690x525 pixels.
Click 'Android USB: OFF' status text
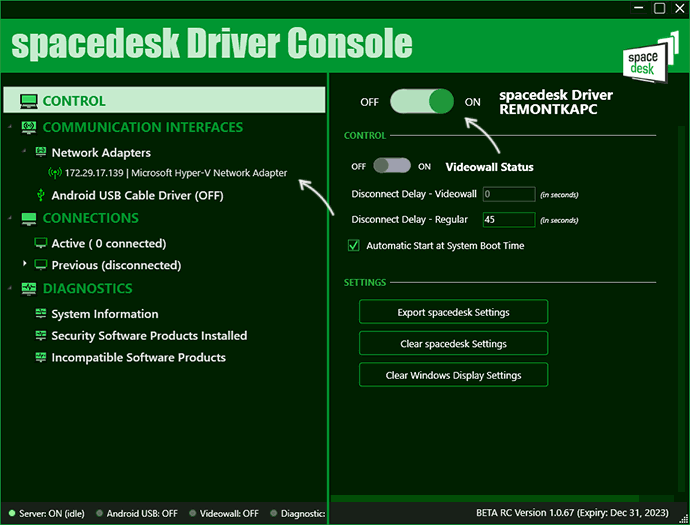point(142,514)
